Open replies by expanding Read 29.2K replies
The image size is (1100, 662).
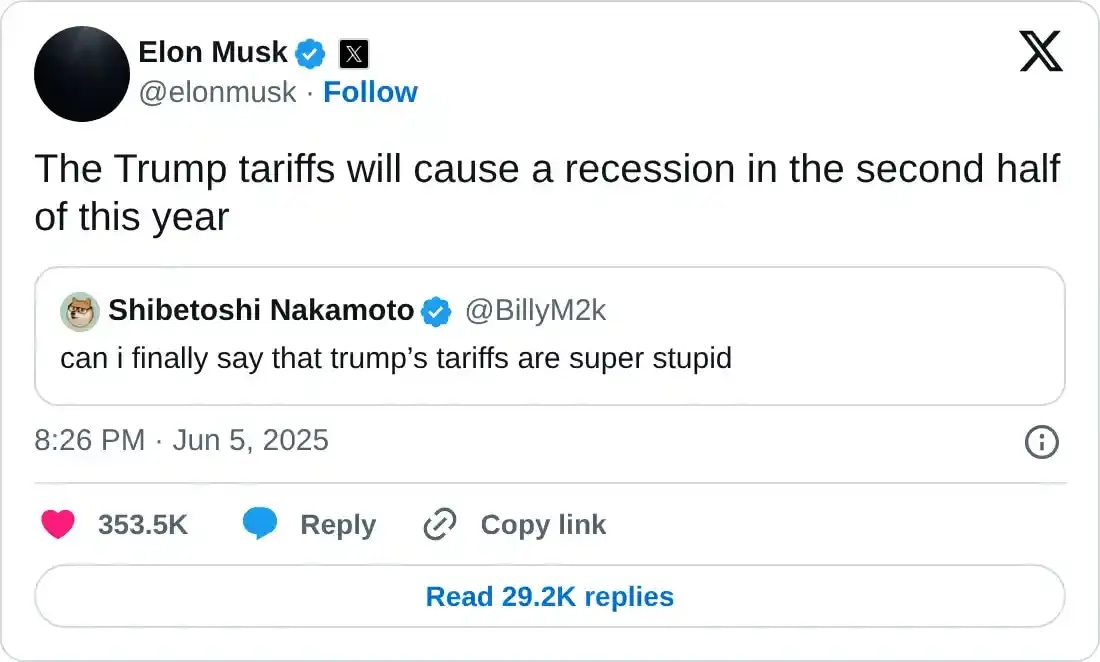[x=549, y=596]
